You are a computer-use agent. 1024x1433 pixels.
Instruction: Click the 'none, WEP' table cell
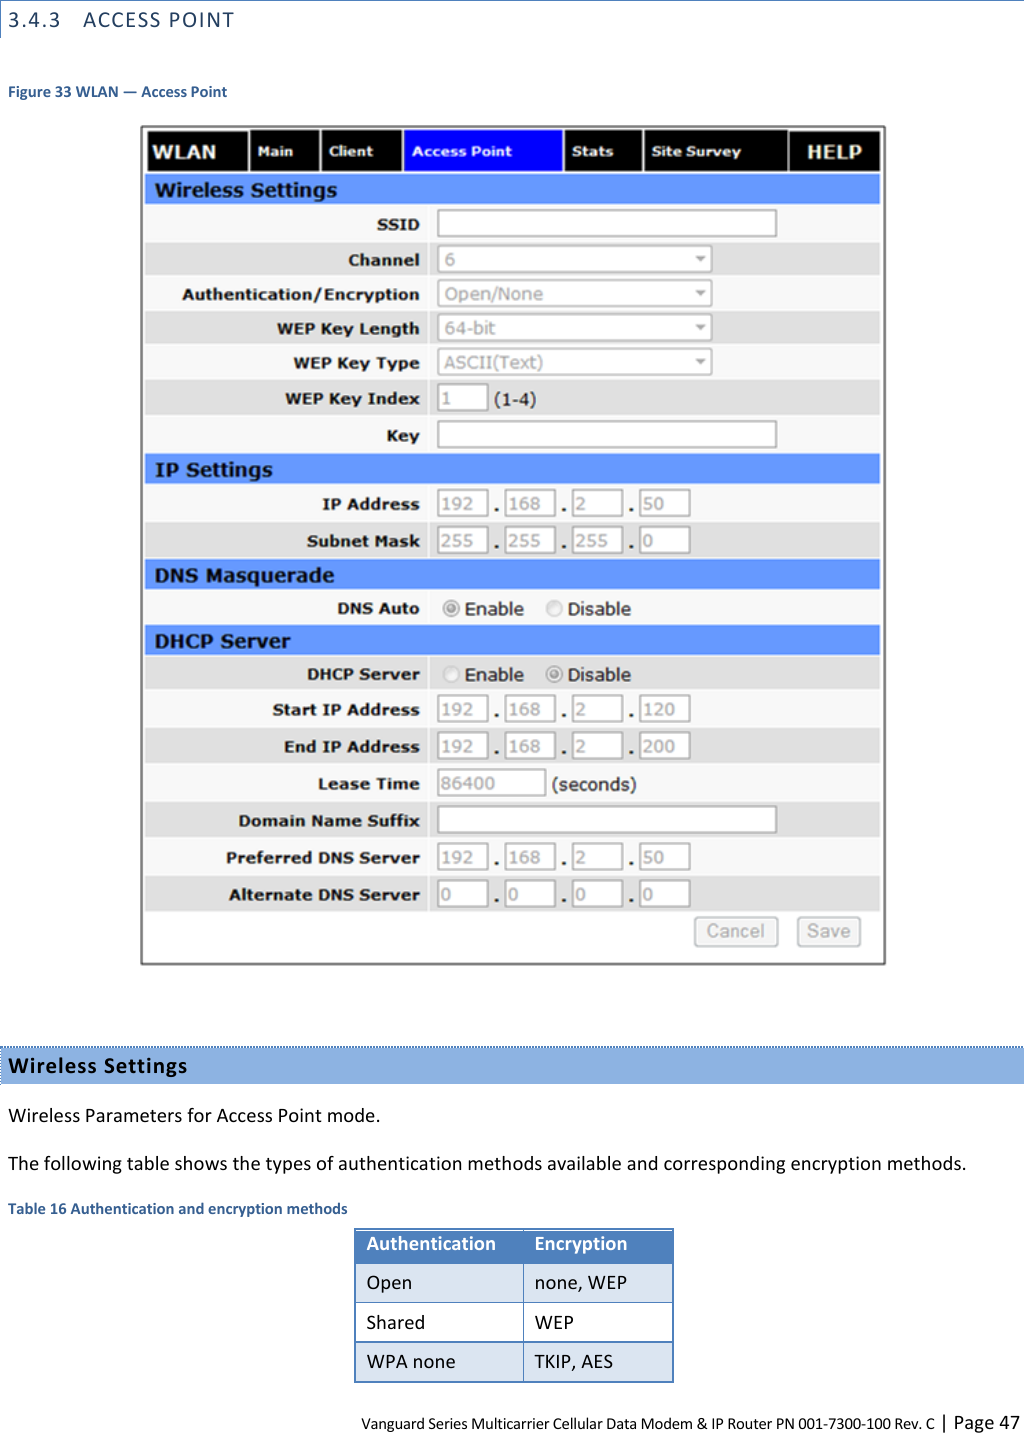598,1283
